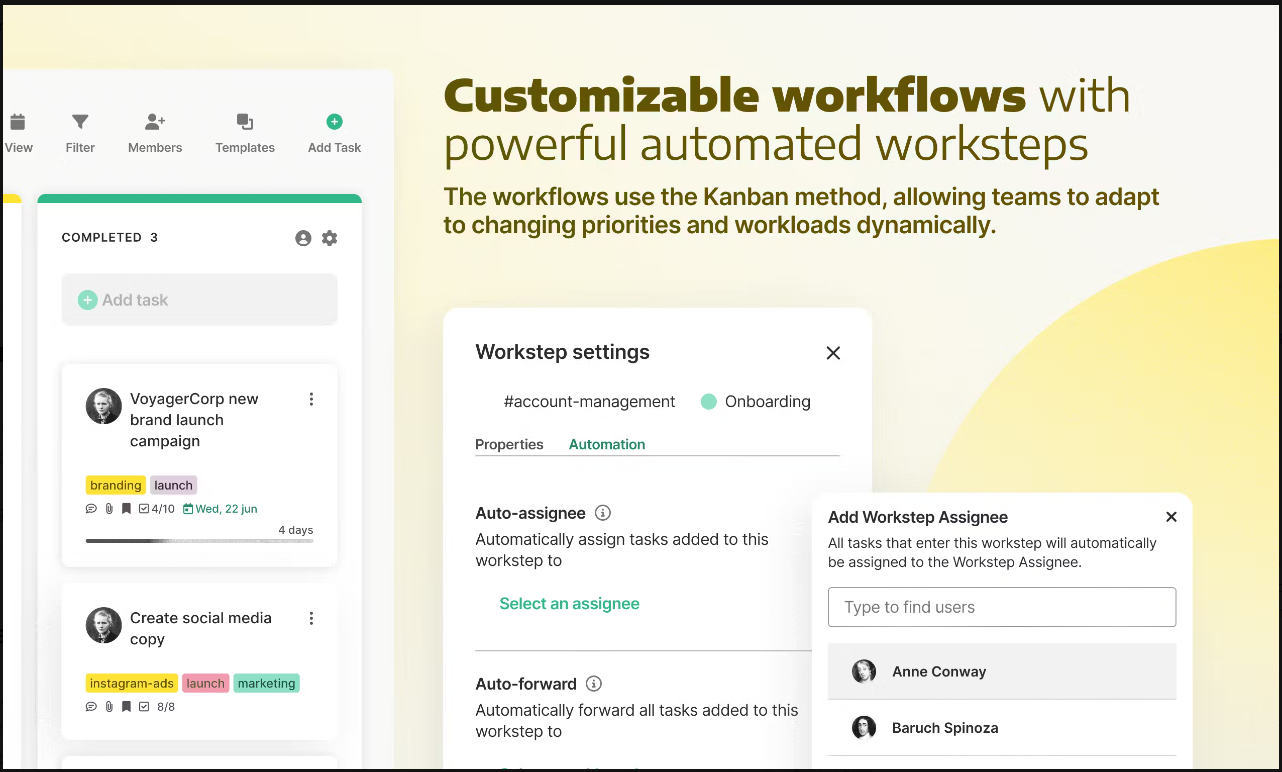The height and width of the screenshot is (772, 1282).
Task: Click the #account-management label
Action: coord(589,402)
